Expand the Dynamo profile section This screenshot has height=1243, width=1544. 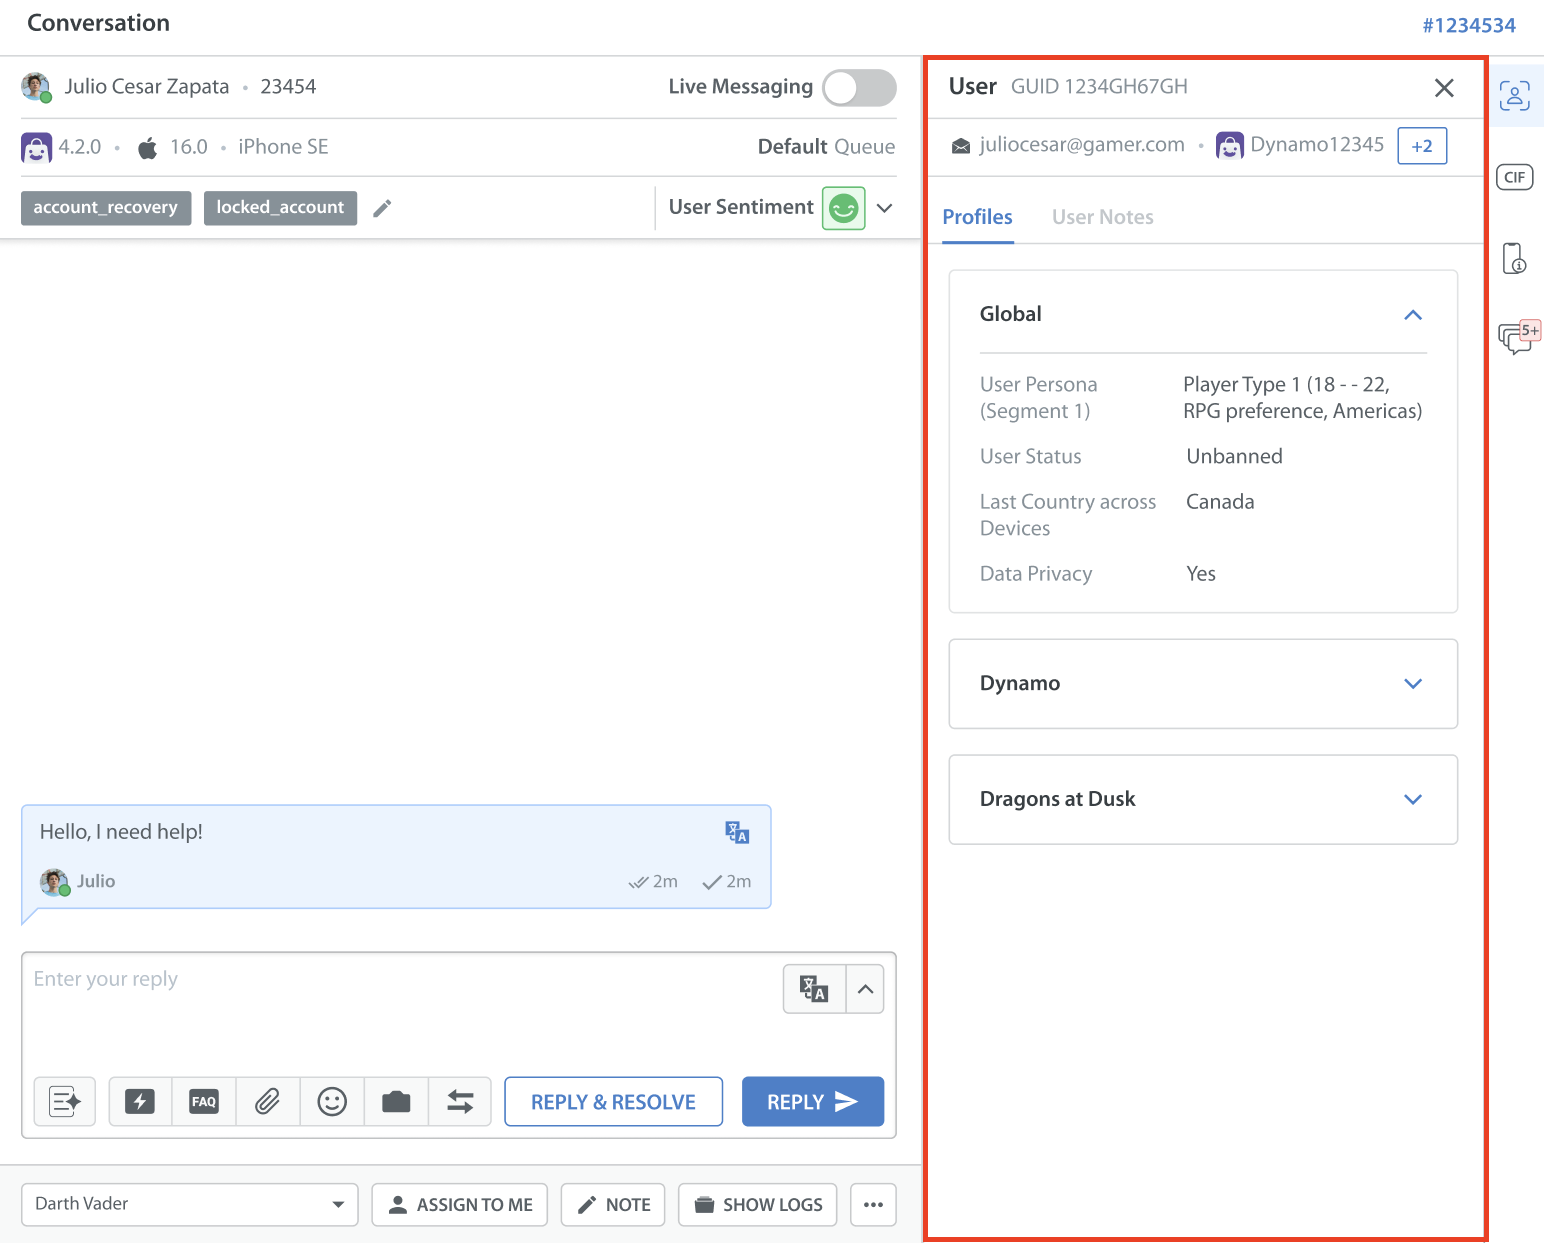pyautogui.click(x=1412, y=684)
